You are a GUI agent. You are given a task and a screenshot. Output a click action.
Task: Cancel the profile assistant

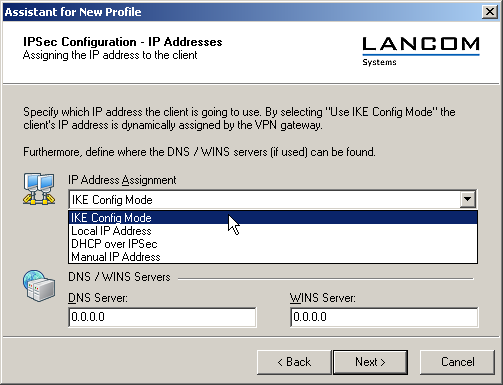(x=457, y=362)
